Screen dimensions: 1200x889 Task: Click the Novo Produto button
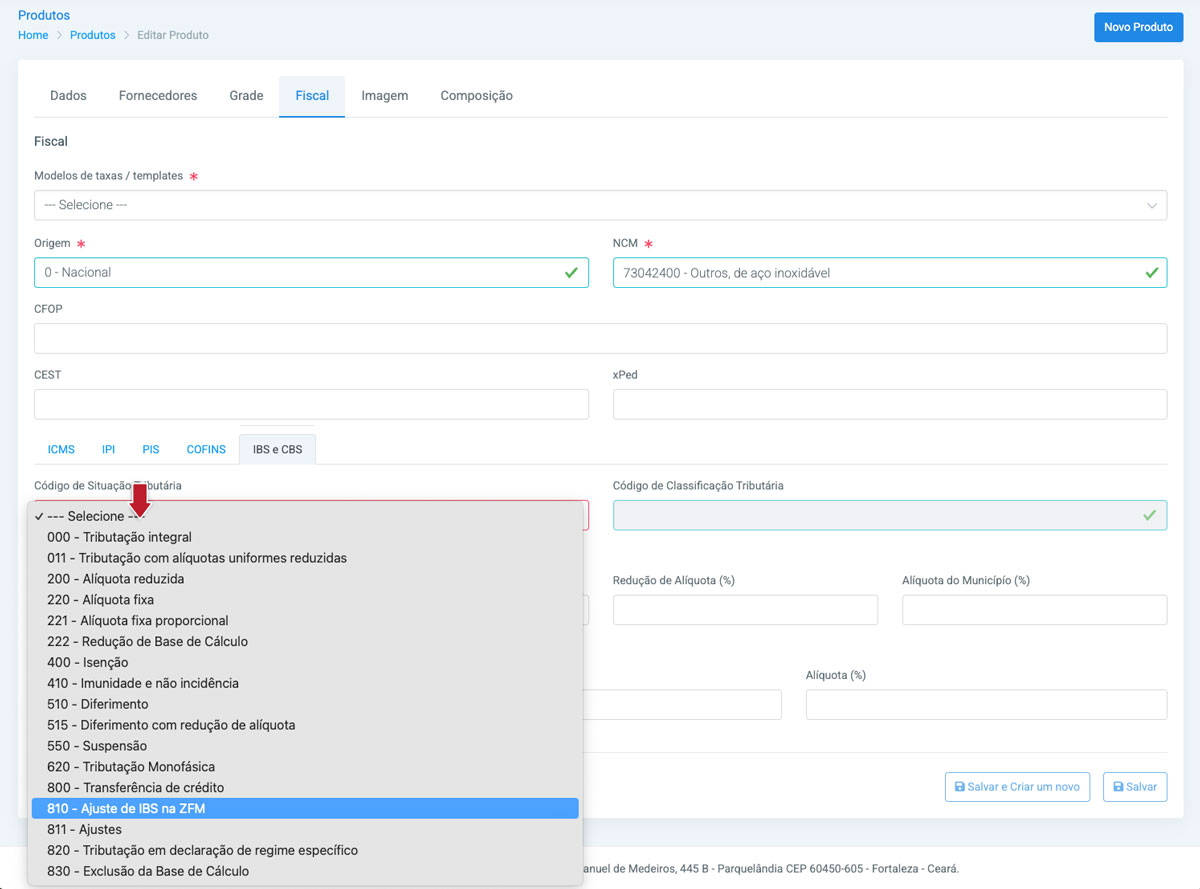pyautogui.click(x=1138, y=27)
